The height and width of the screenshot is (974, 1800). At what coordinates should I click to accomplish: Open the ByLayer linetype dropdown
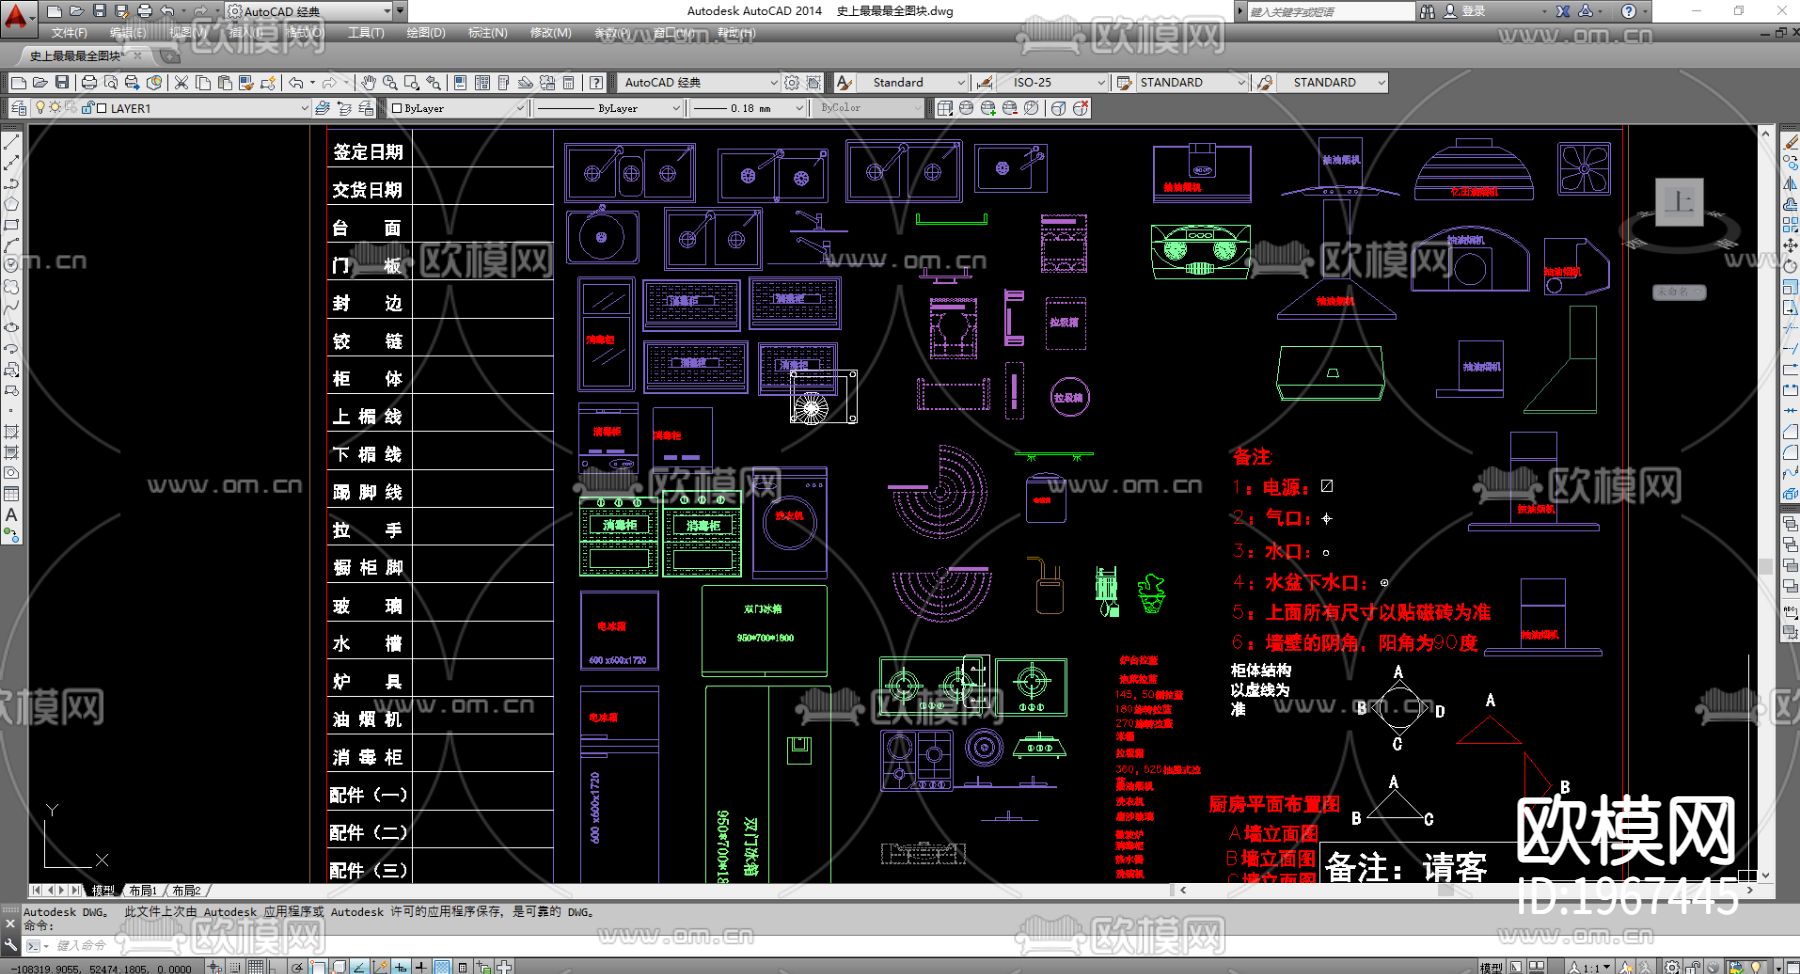point(607,108)
